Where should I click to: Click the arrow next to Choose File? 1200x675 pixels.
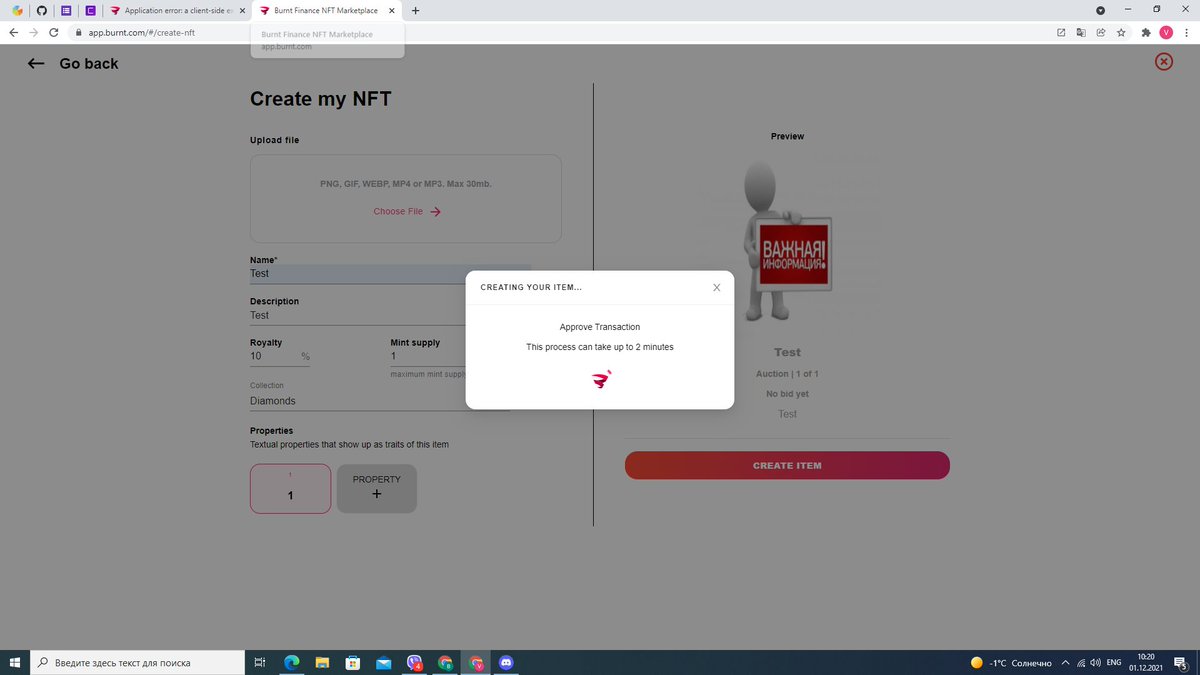click(435, 212)
